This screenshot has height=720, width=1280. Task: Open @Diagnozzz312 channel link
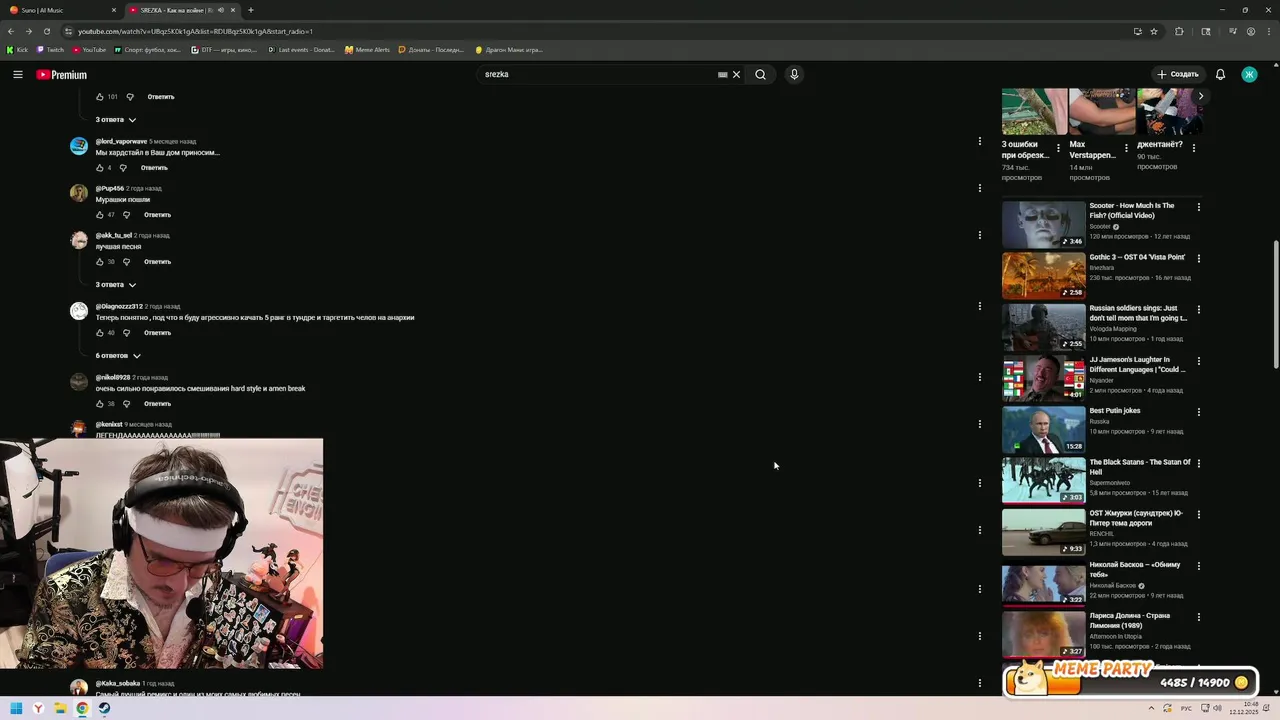(119, 306)
